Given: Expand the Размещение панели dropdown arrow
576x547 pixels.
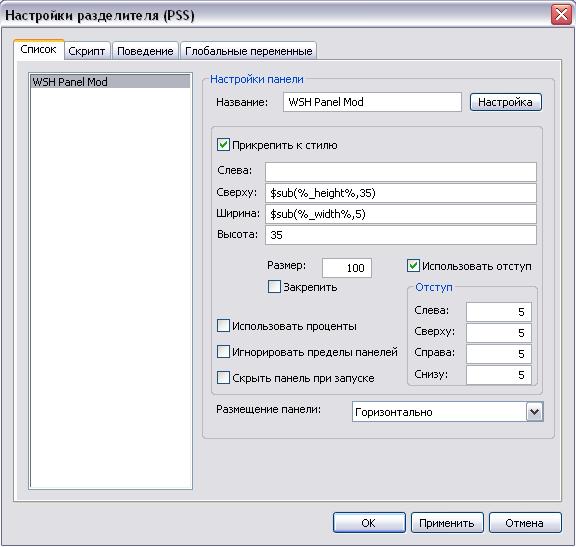Looking at the screenshot, I should click(x=534, y=412).
